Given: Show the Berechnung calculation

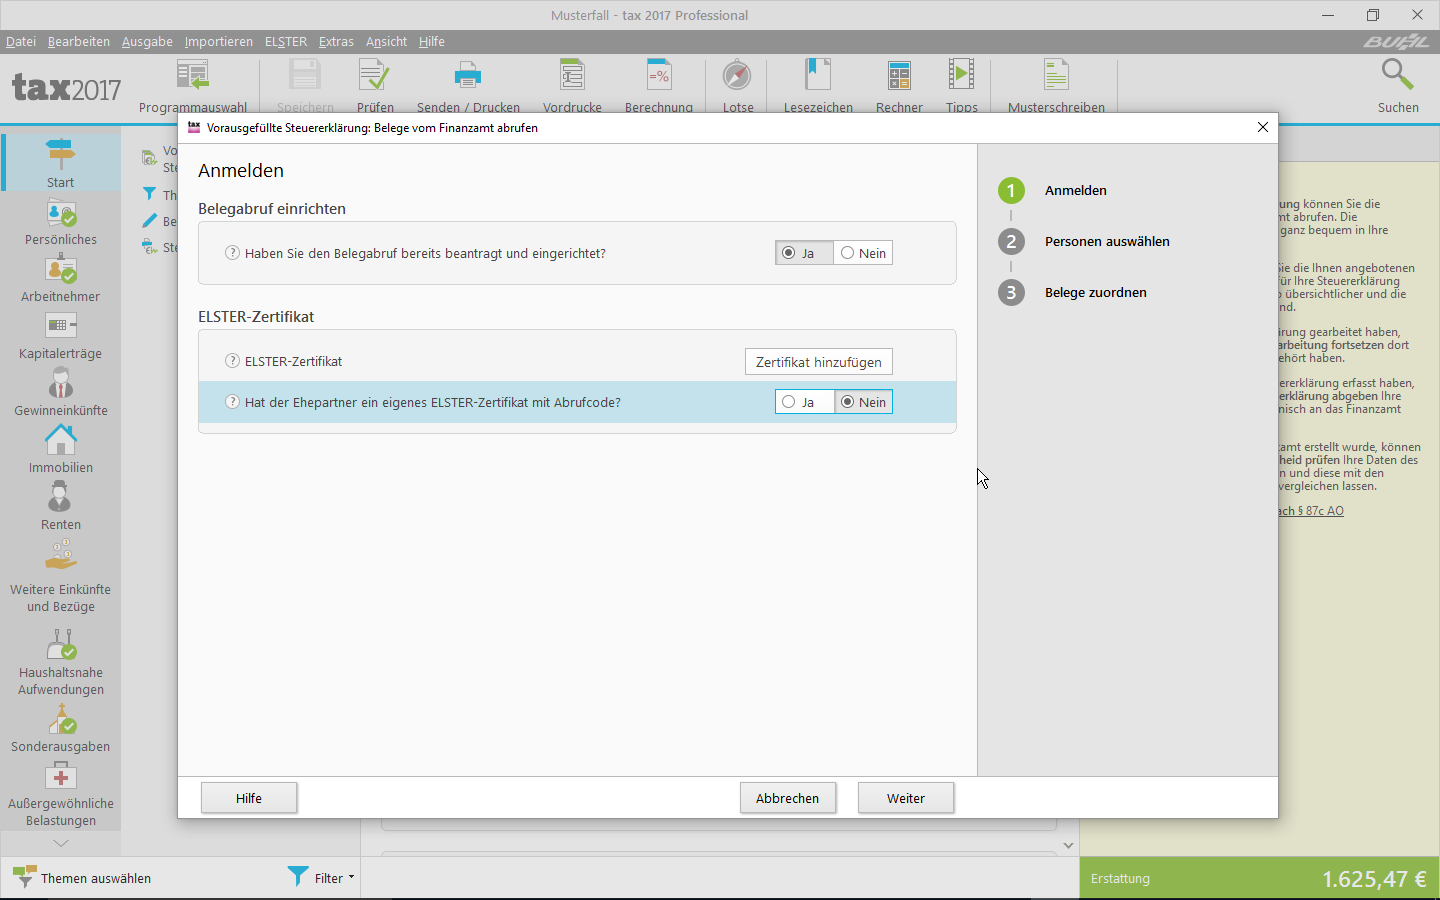Looking at the screenshot, I should [659, 86].
